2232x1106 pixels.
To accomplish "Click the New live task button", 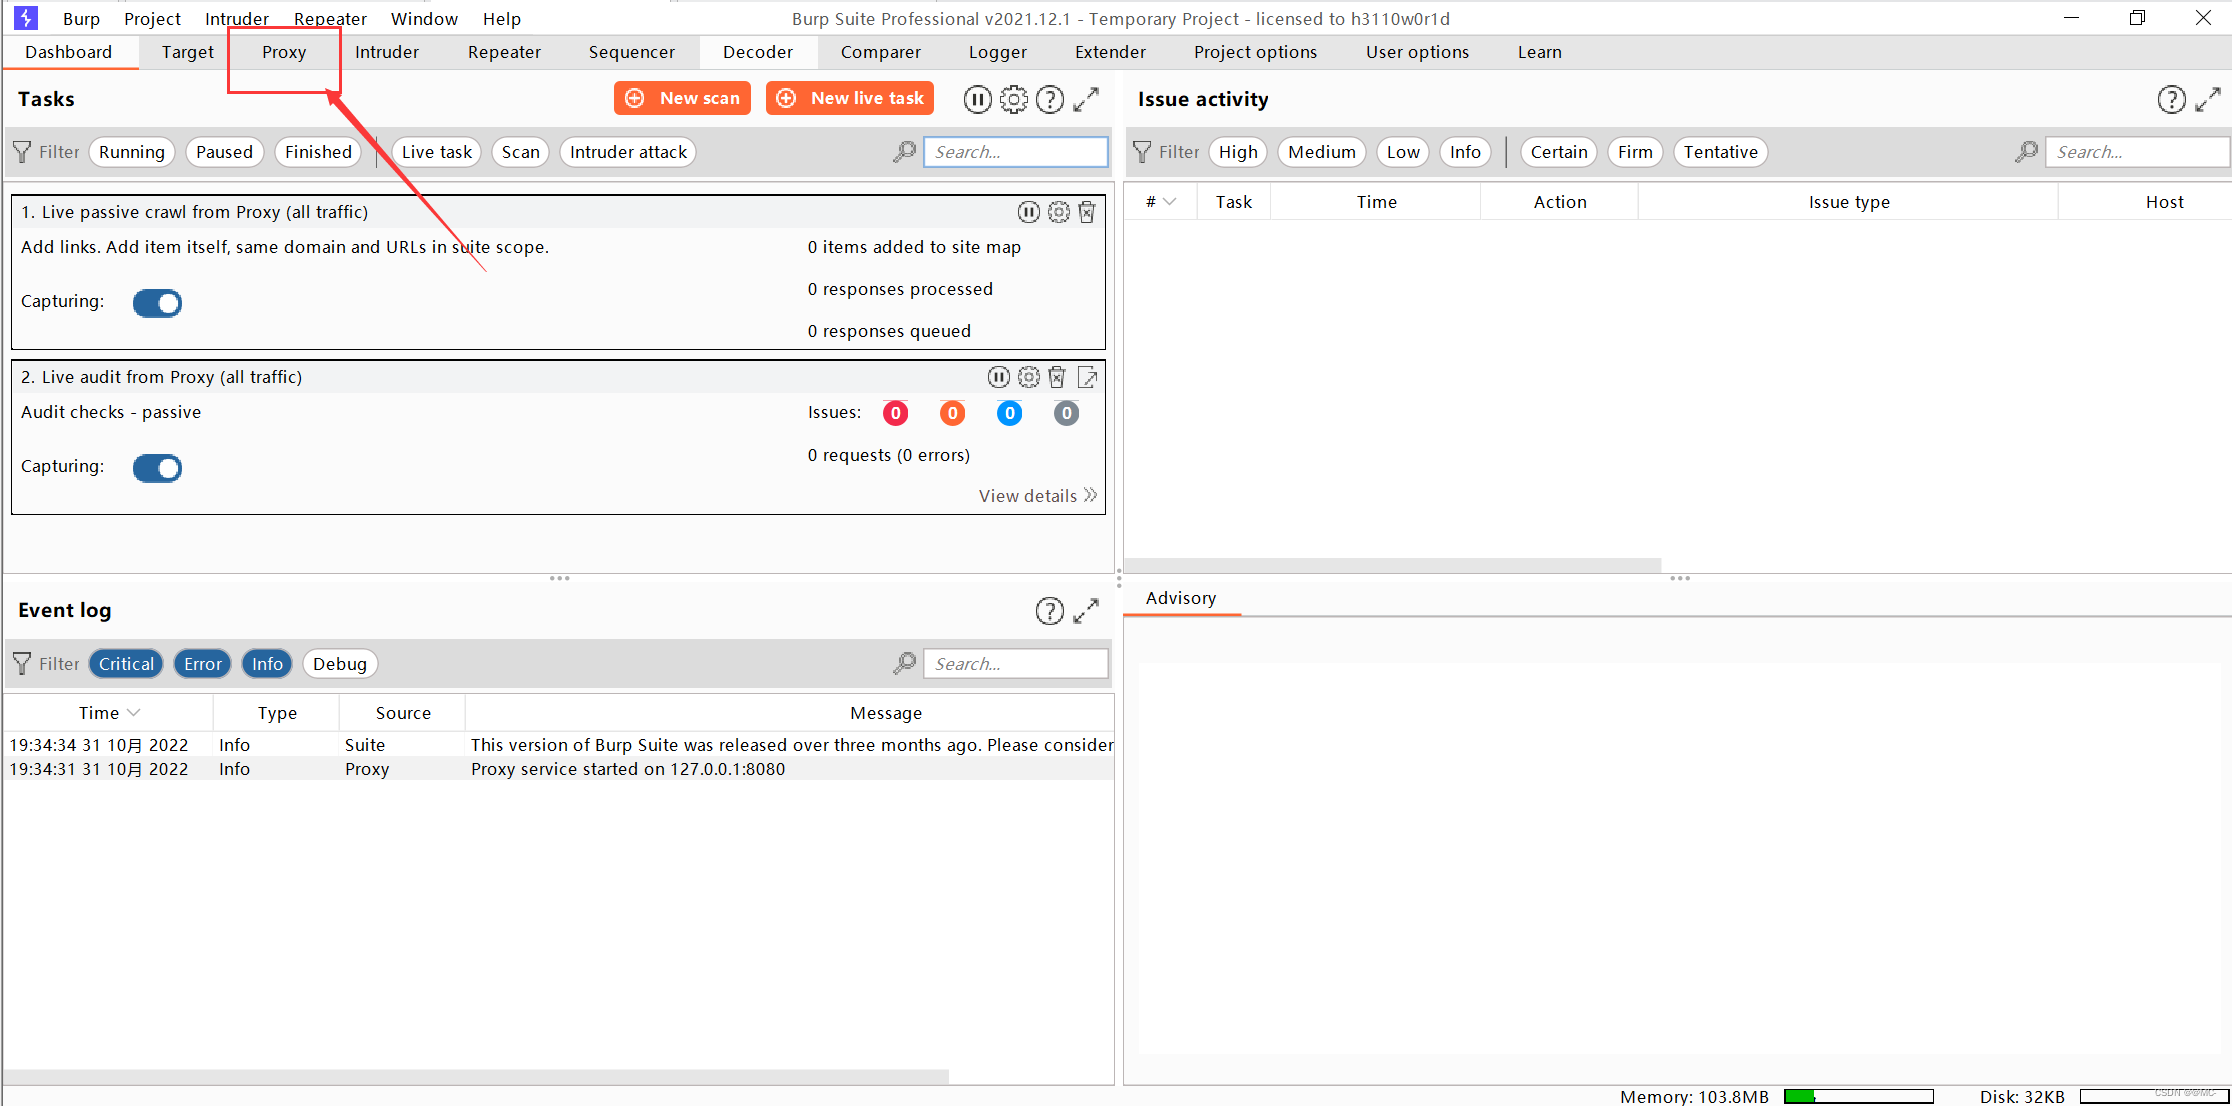I will (850, 98).
